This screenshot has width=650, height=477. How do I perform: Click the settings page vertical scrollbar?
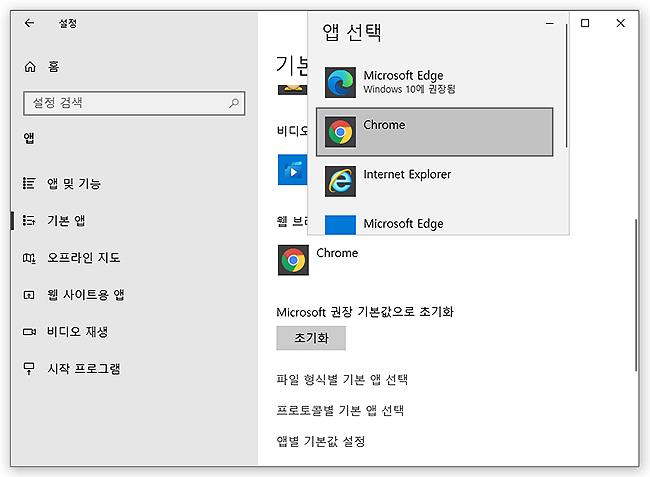coord(635,295)
